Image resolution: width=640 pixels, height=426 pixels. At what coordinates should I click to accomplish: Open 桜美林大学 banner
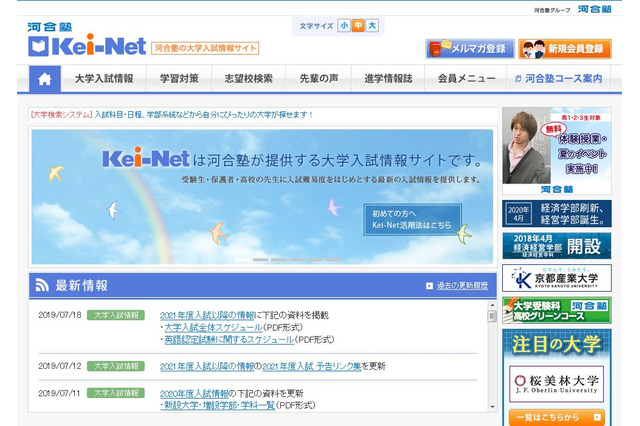click(557, 384)
